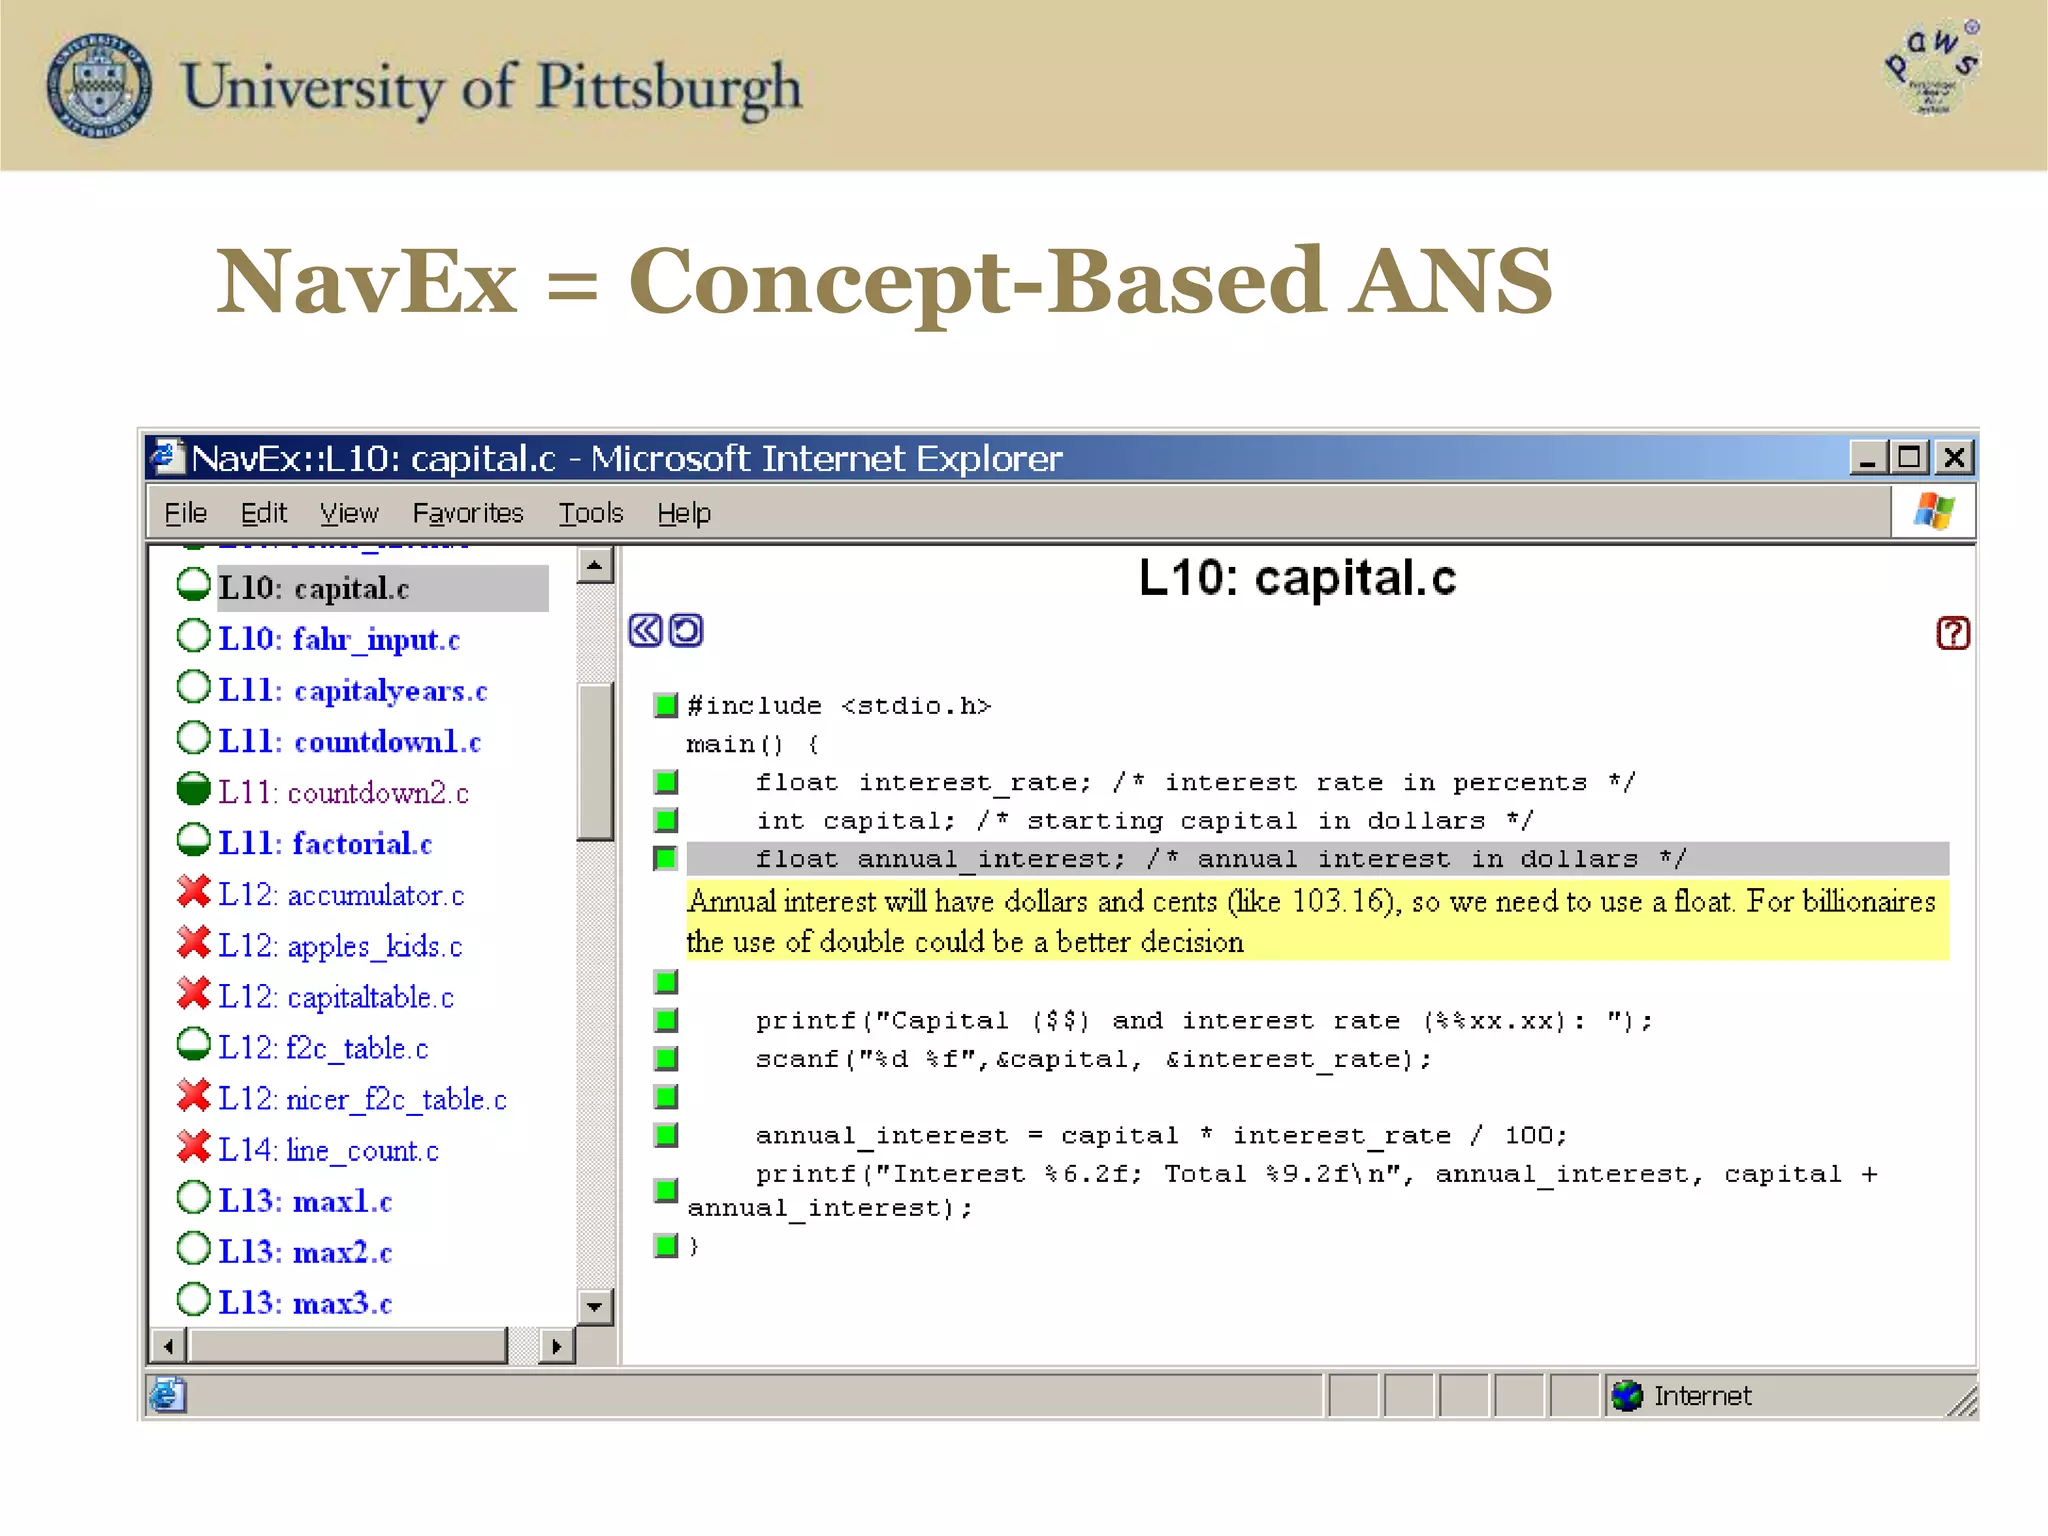The height and width of the screenshot is (1536, 2048).
Task: Select the highlighted L10: capital.c entry
Action: click(383, 588)
